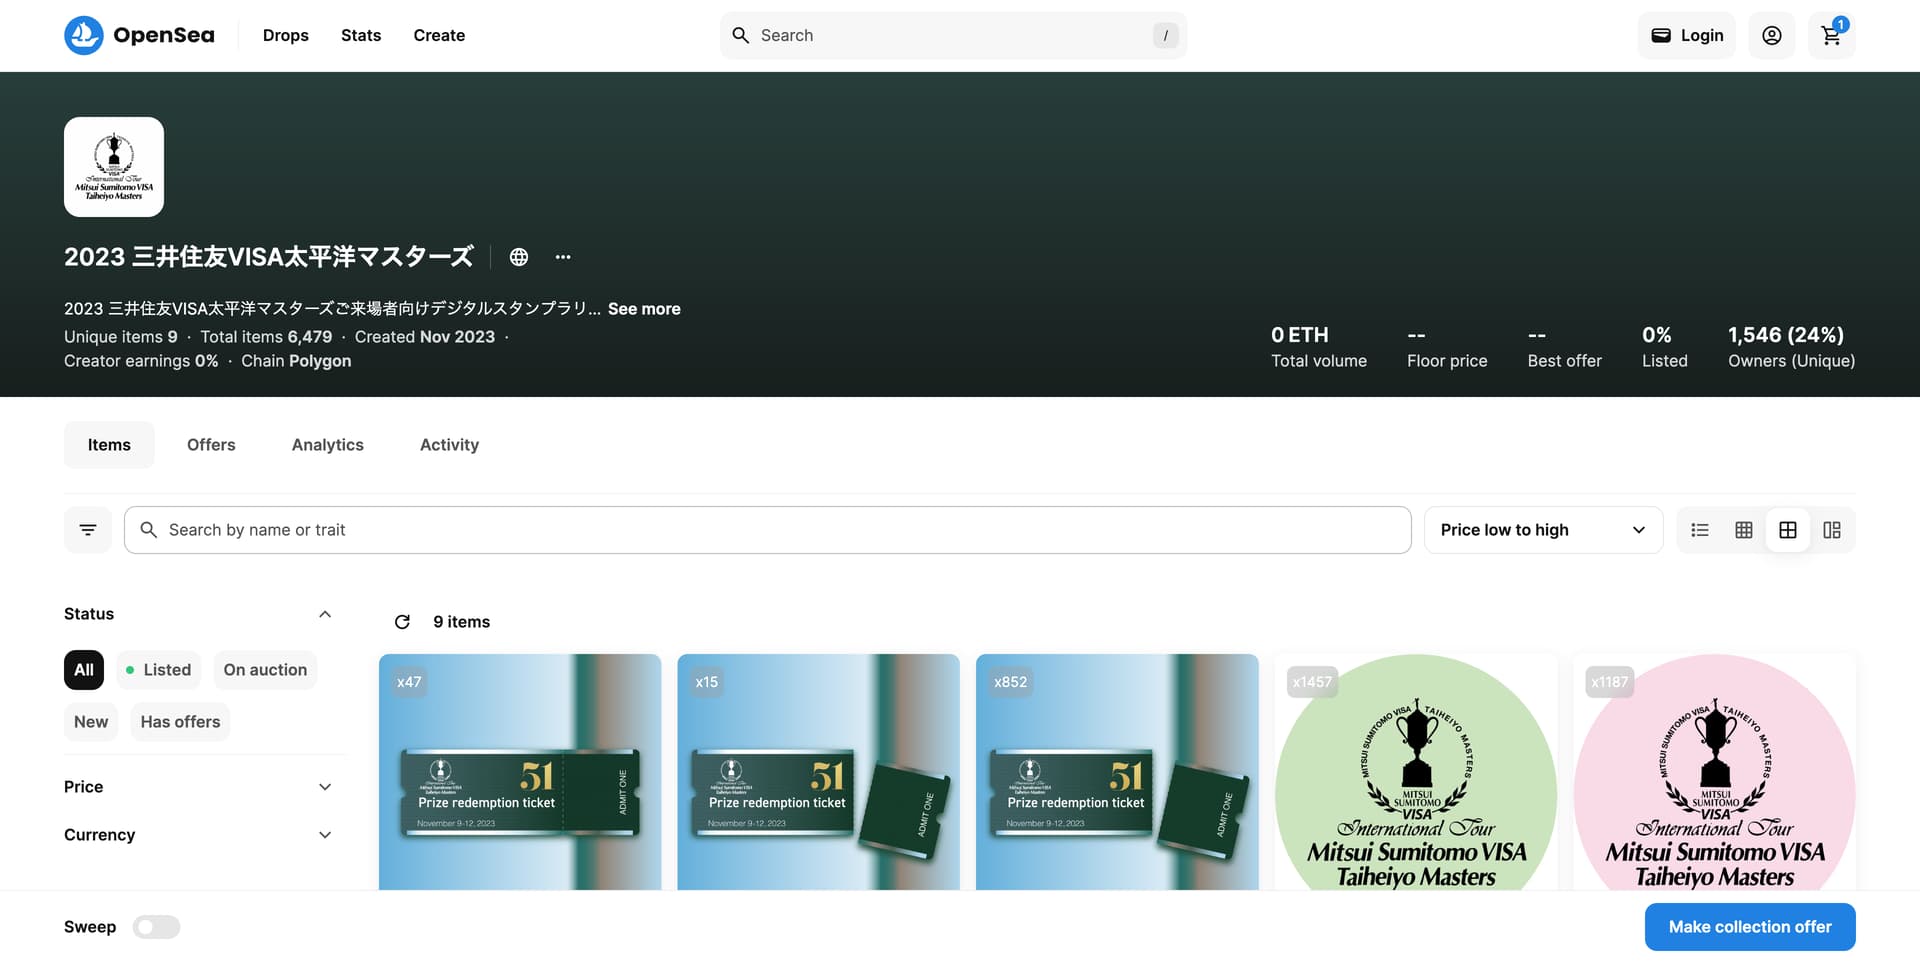Image resolution: width=1920 pixels, height=963 pixels.
Task: Open the account profile icon
Action: [x=1772, y=35]
